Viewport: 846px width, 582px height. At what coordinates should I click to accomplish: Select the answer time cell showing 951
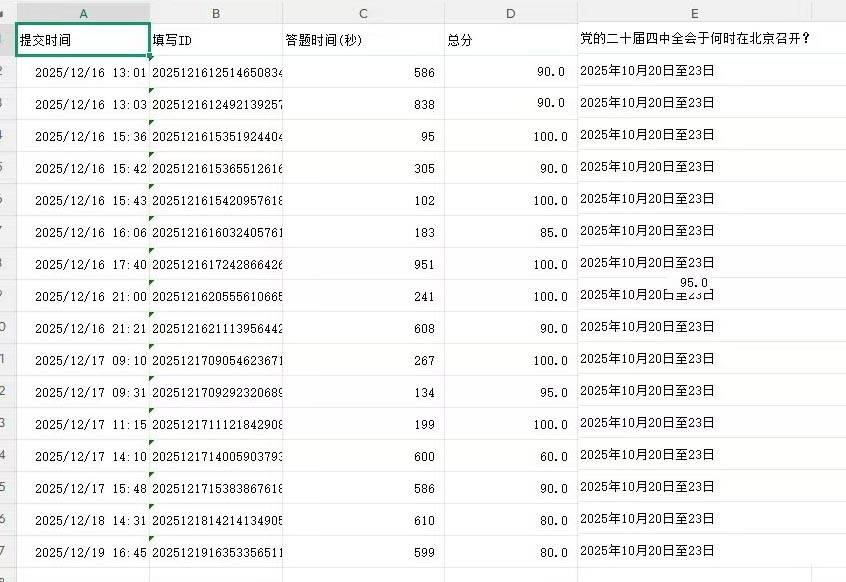coord(363,265)
